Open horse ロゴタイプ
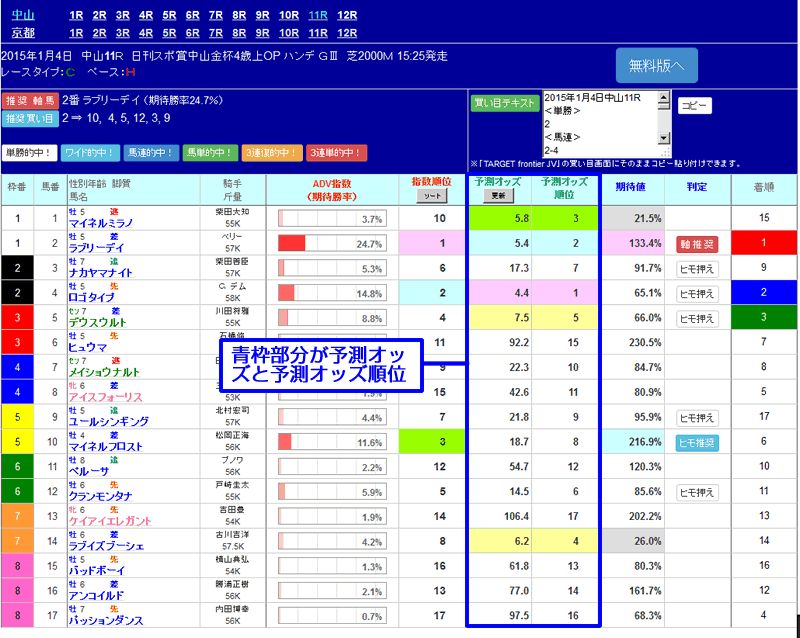 pyautogui.click(x=91, y=298)
